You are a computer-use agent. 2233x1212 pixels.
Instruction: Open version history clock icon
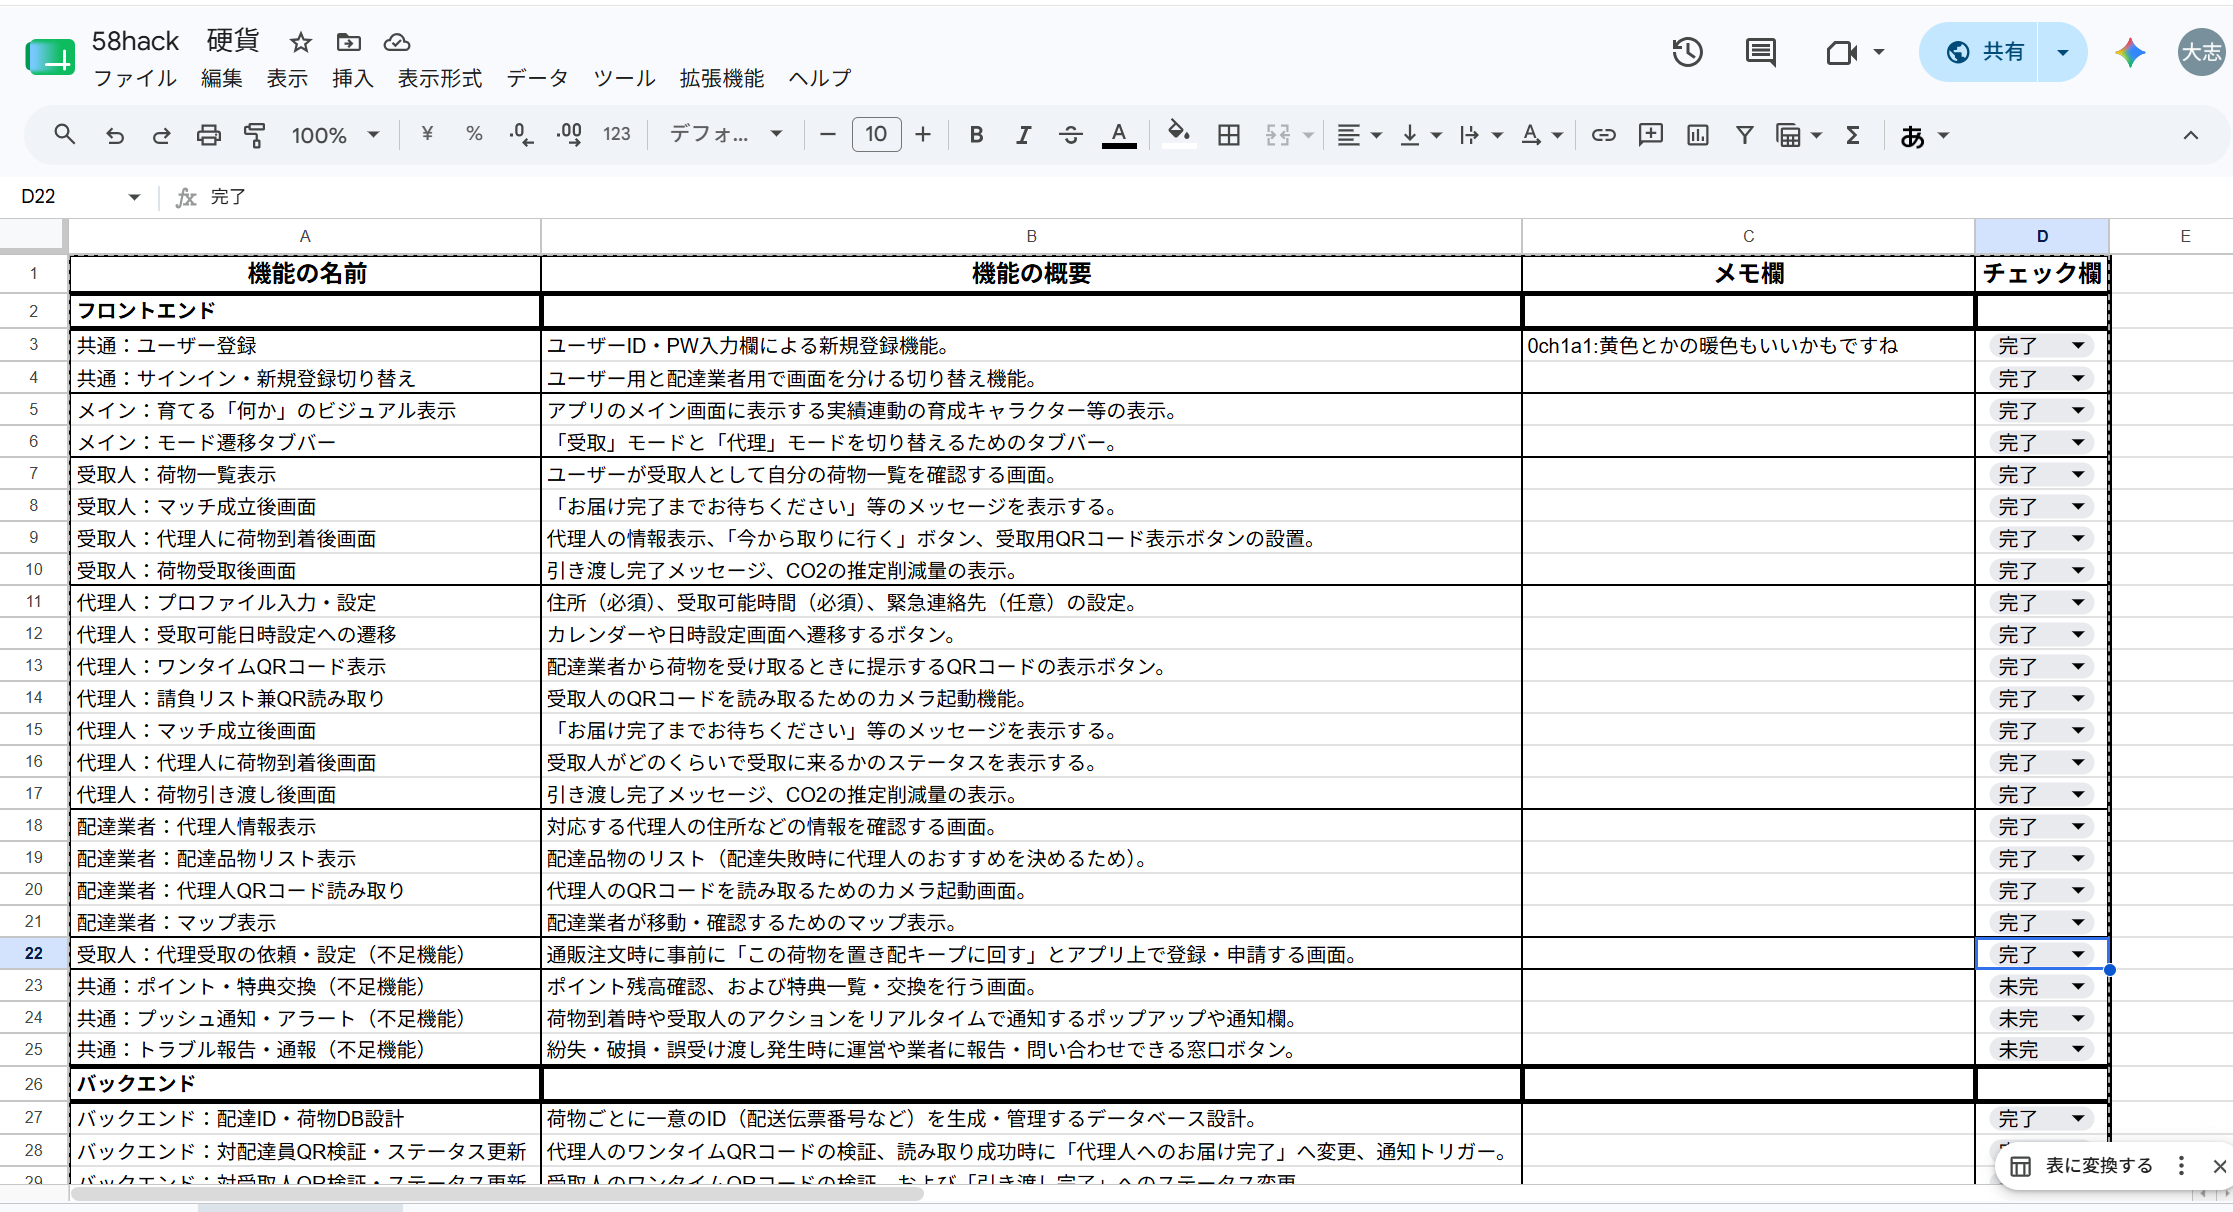tap(1687, 52)
